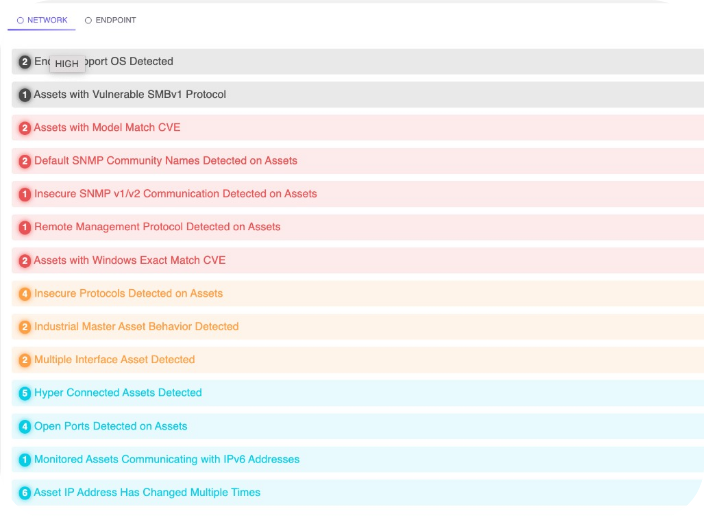Click the count badge on SMBv1 Protocol row
Viewport: 704px width, 520px height.
[25, 95]
